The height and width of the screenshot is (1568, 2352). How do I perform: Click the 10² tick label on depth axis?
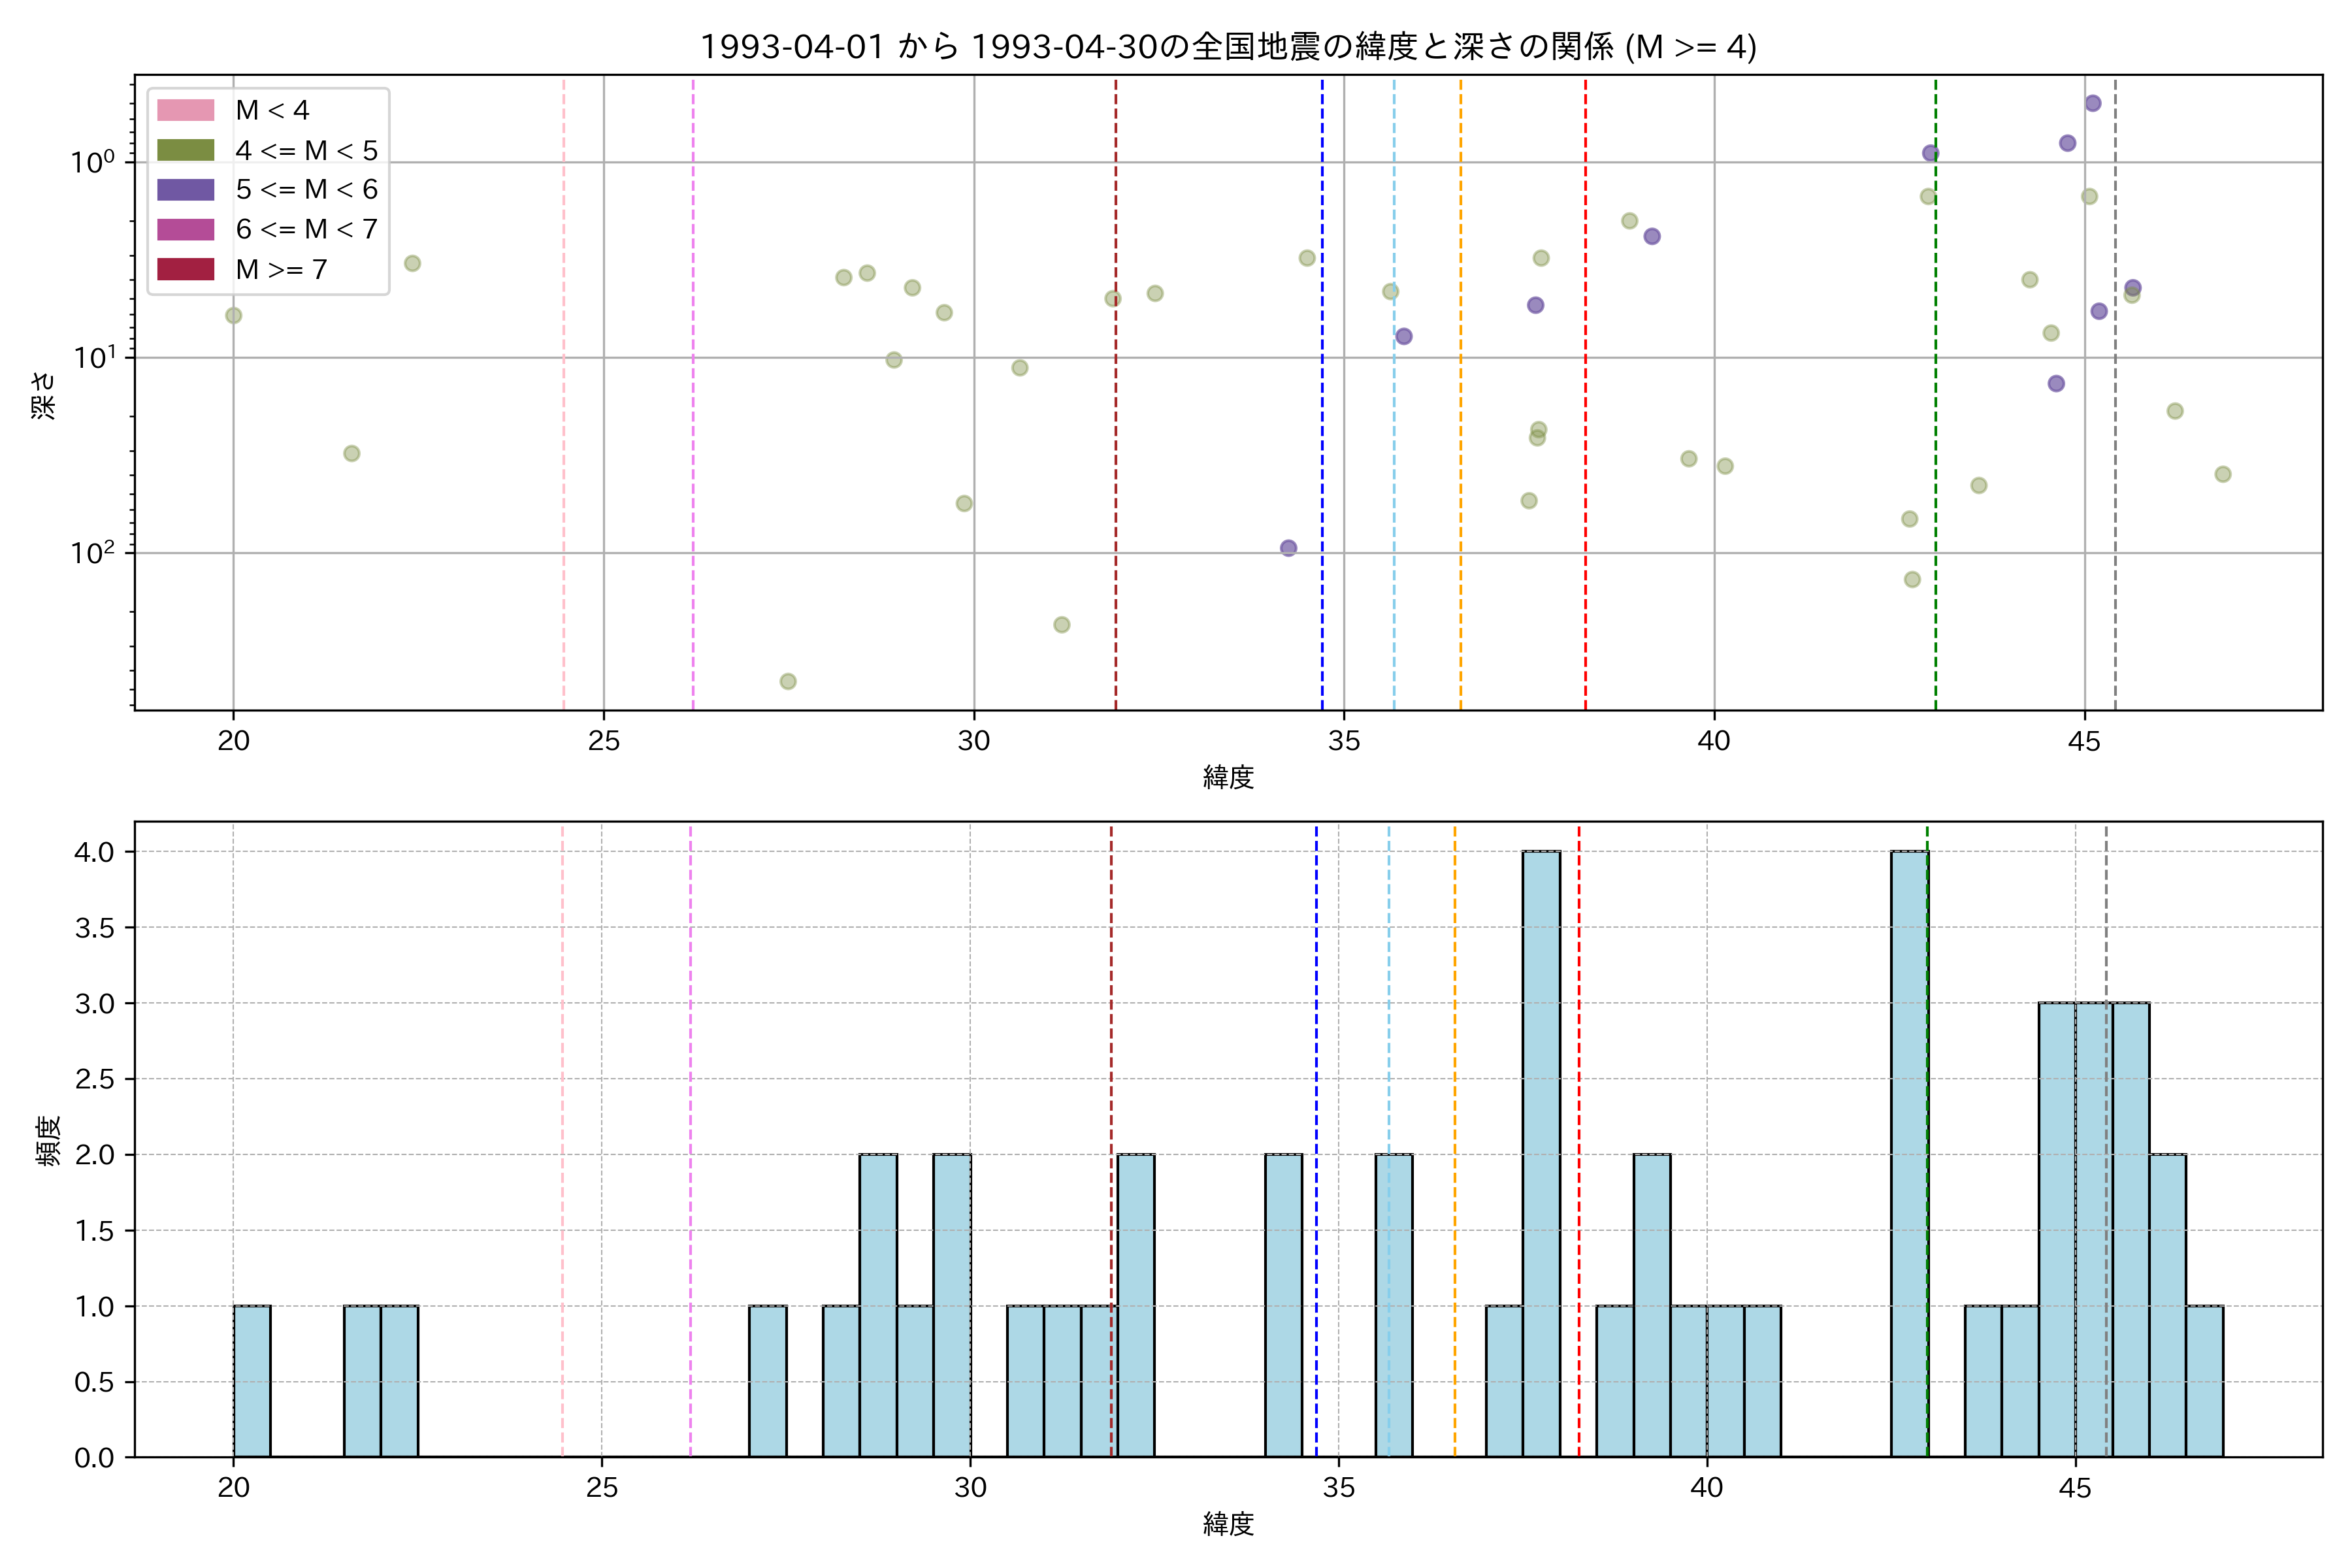tap(92, 551)
